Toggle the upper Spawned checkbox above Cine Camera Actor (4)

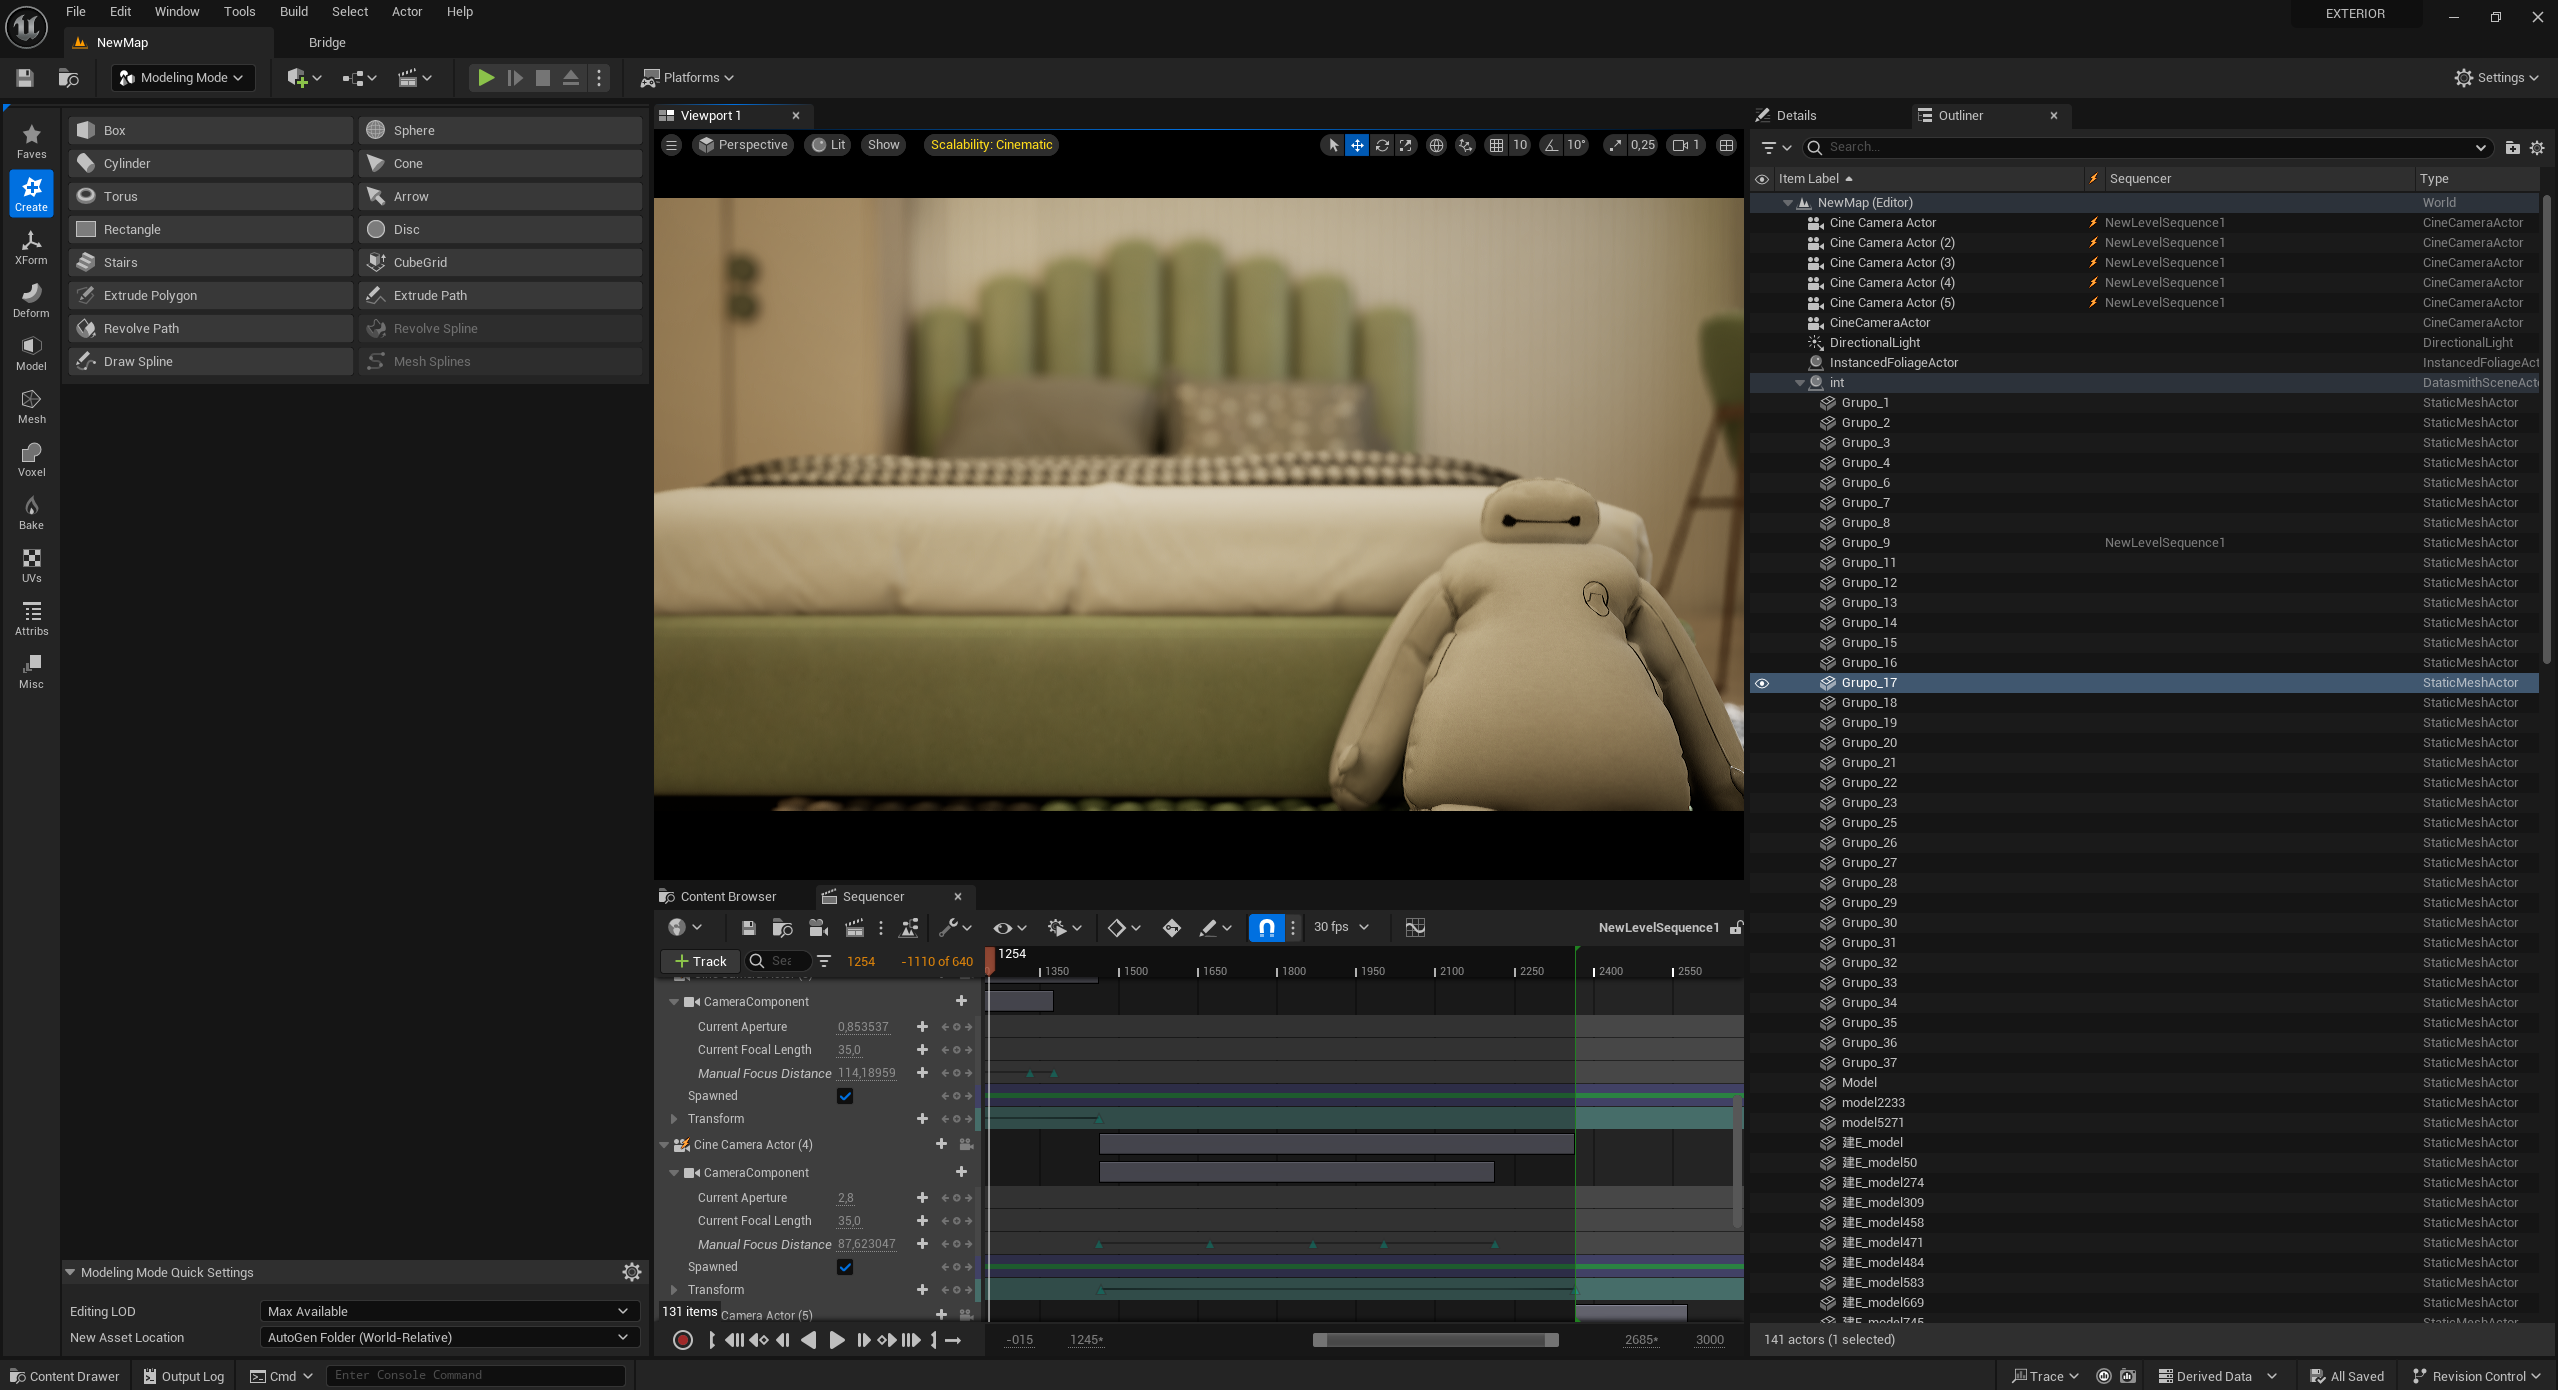845,1096
